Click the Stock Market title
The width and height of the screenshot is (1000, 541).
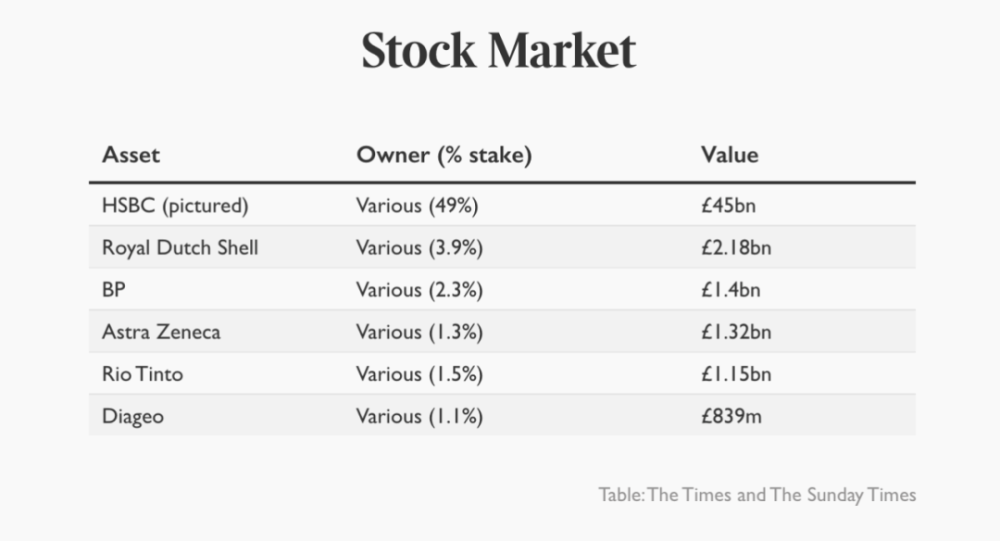click(498, 51)
